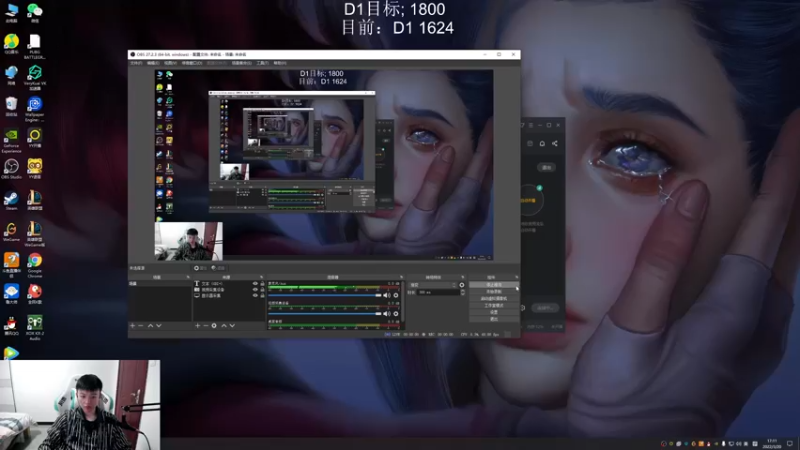This screenshot has width=800, height=450.
Task: Adjust the transition duration stepper arrows
Action: click(x=463, y=292)
